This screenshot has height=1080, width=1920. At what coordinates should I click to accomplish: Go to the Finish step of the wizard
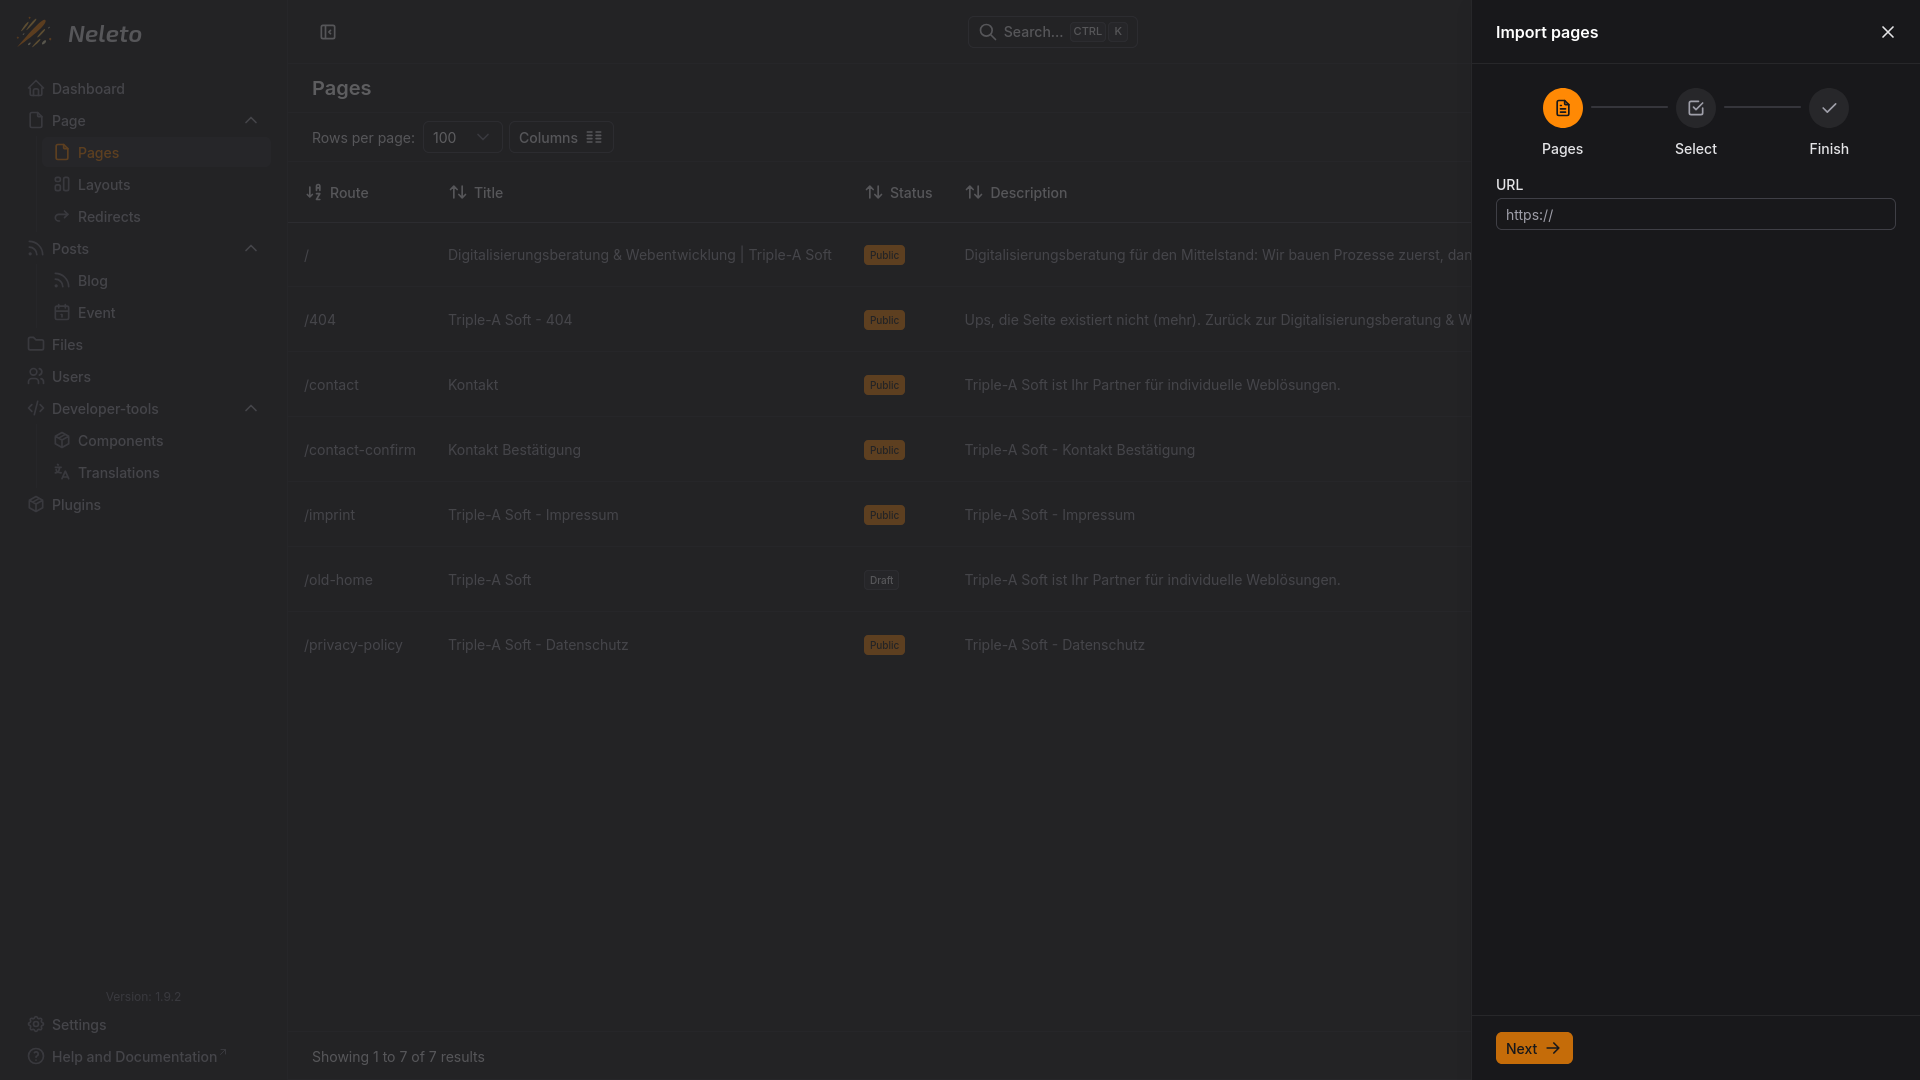pos(1828,108)
